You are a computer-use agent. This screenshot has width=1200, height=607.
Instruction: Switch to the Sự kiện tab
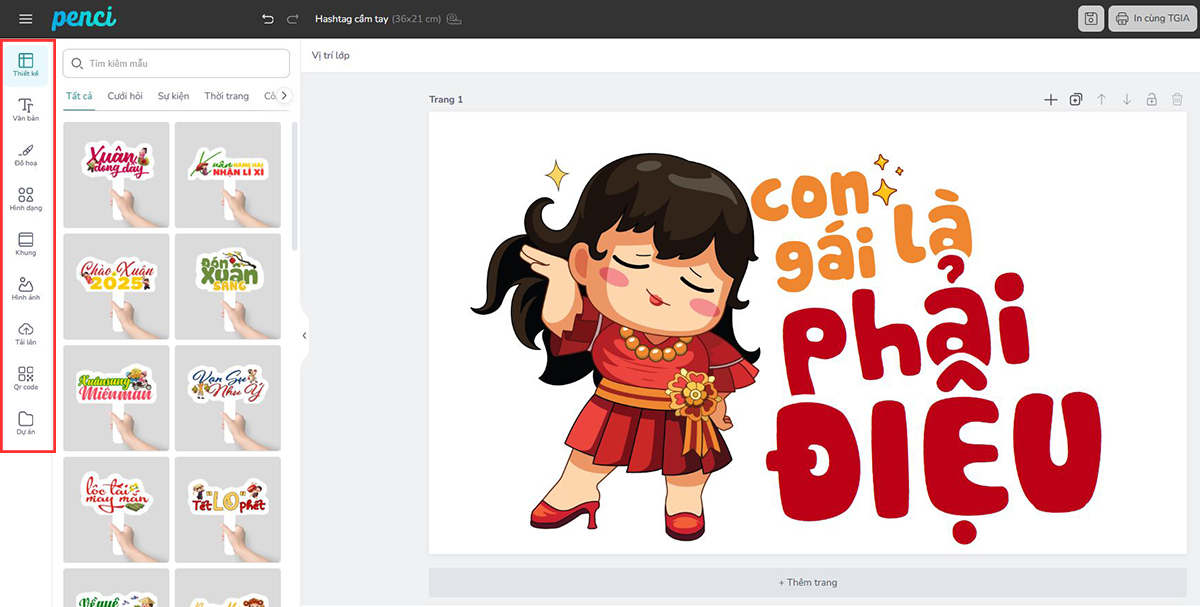point(173,96)
